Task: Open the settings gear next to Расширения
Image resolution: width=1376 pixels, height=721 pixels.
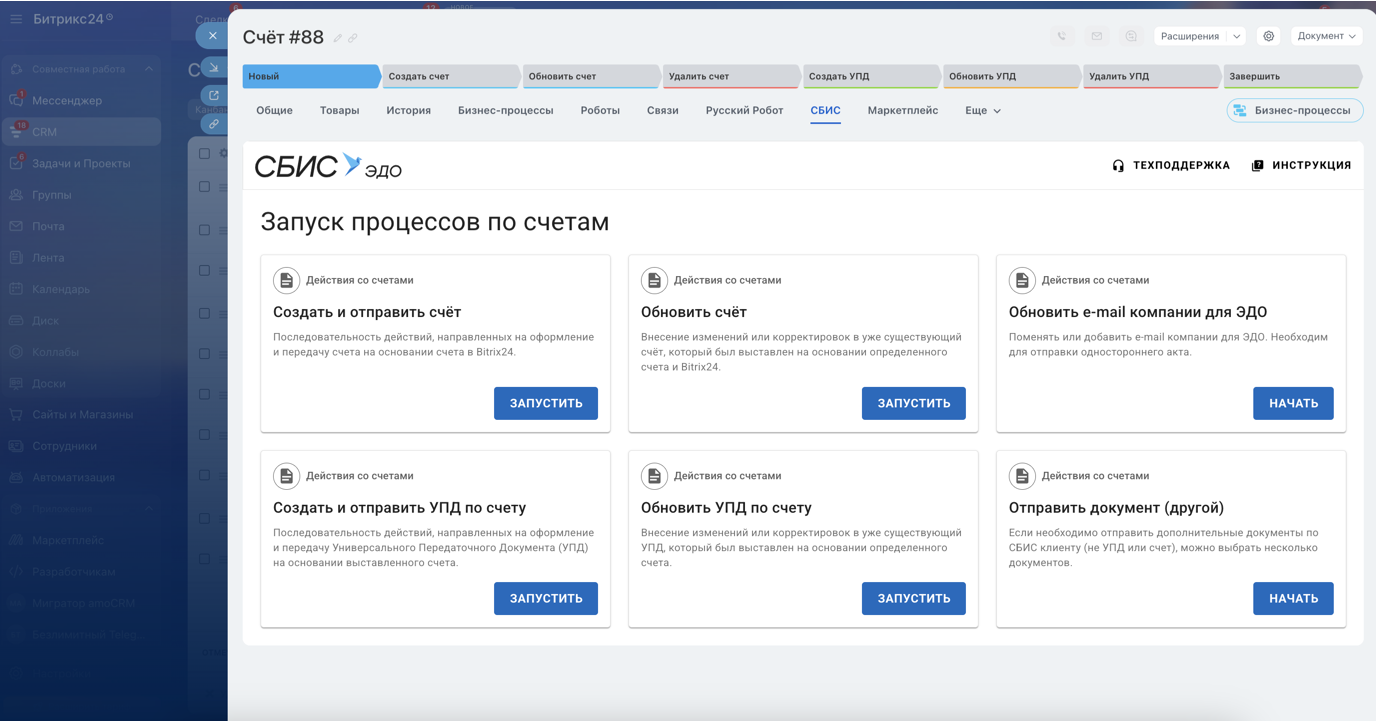Action: click(x=1269, y=36)
